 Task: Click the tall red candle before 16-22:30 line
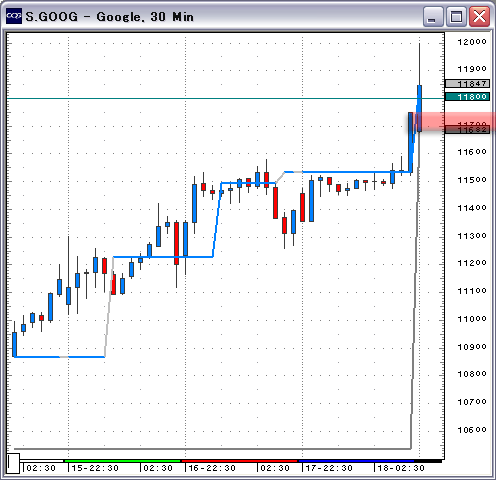pyautogui.click(x=176, y=243)
